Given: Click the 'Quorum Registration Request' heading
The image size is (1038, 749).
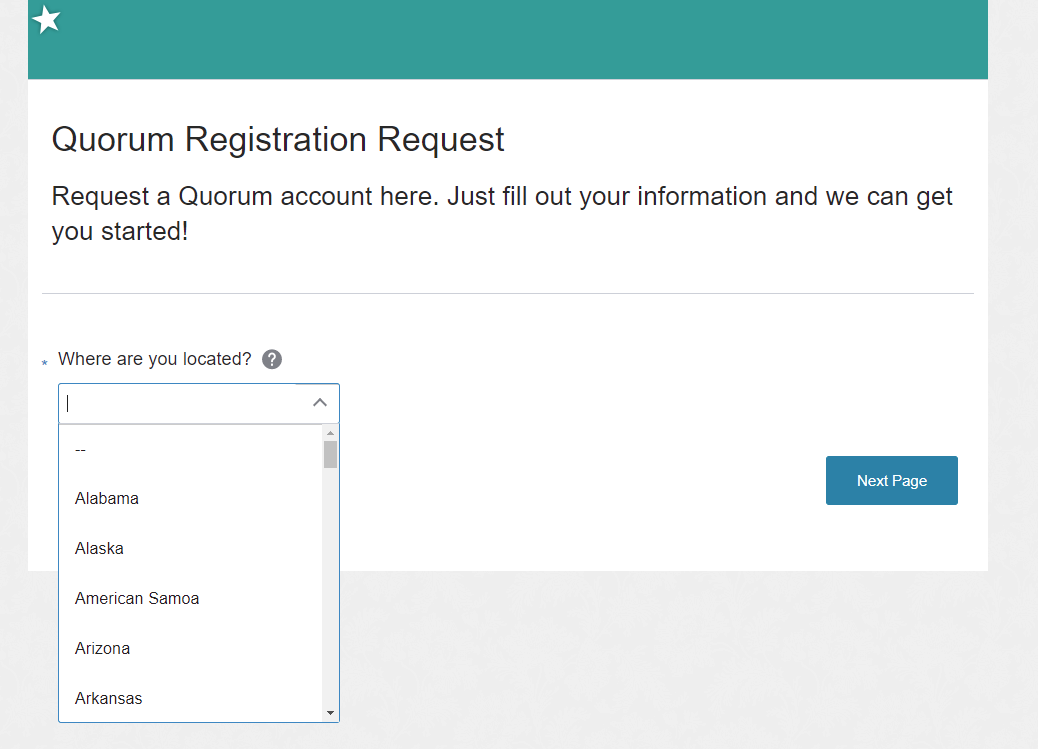Looking at the screenshot, I should tap(278, 139).
